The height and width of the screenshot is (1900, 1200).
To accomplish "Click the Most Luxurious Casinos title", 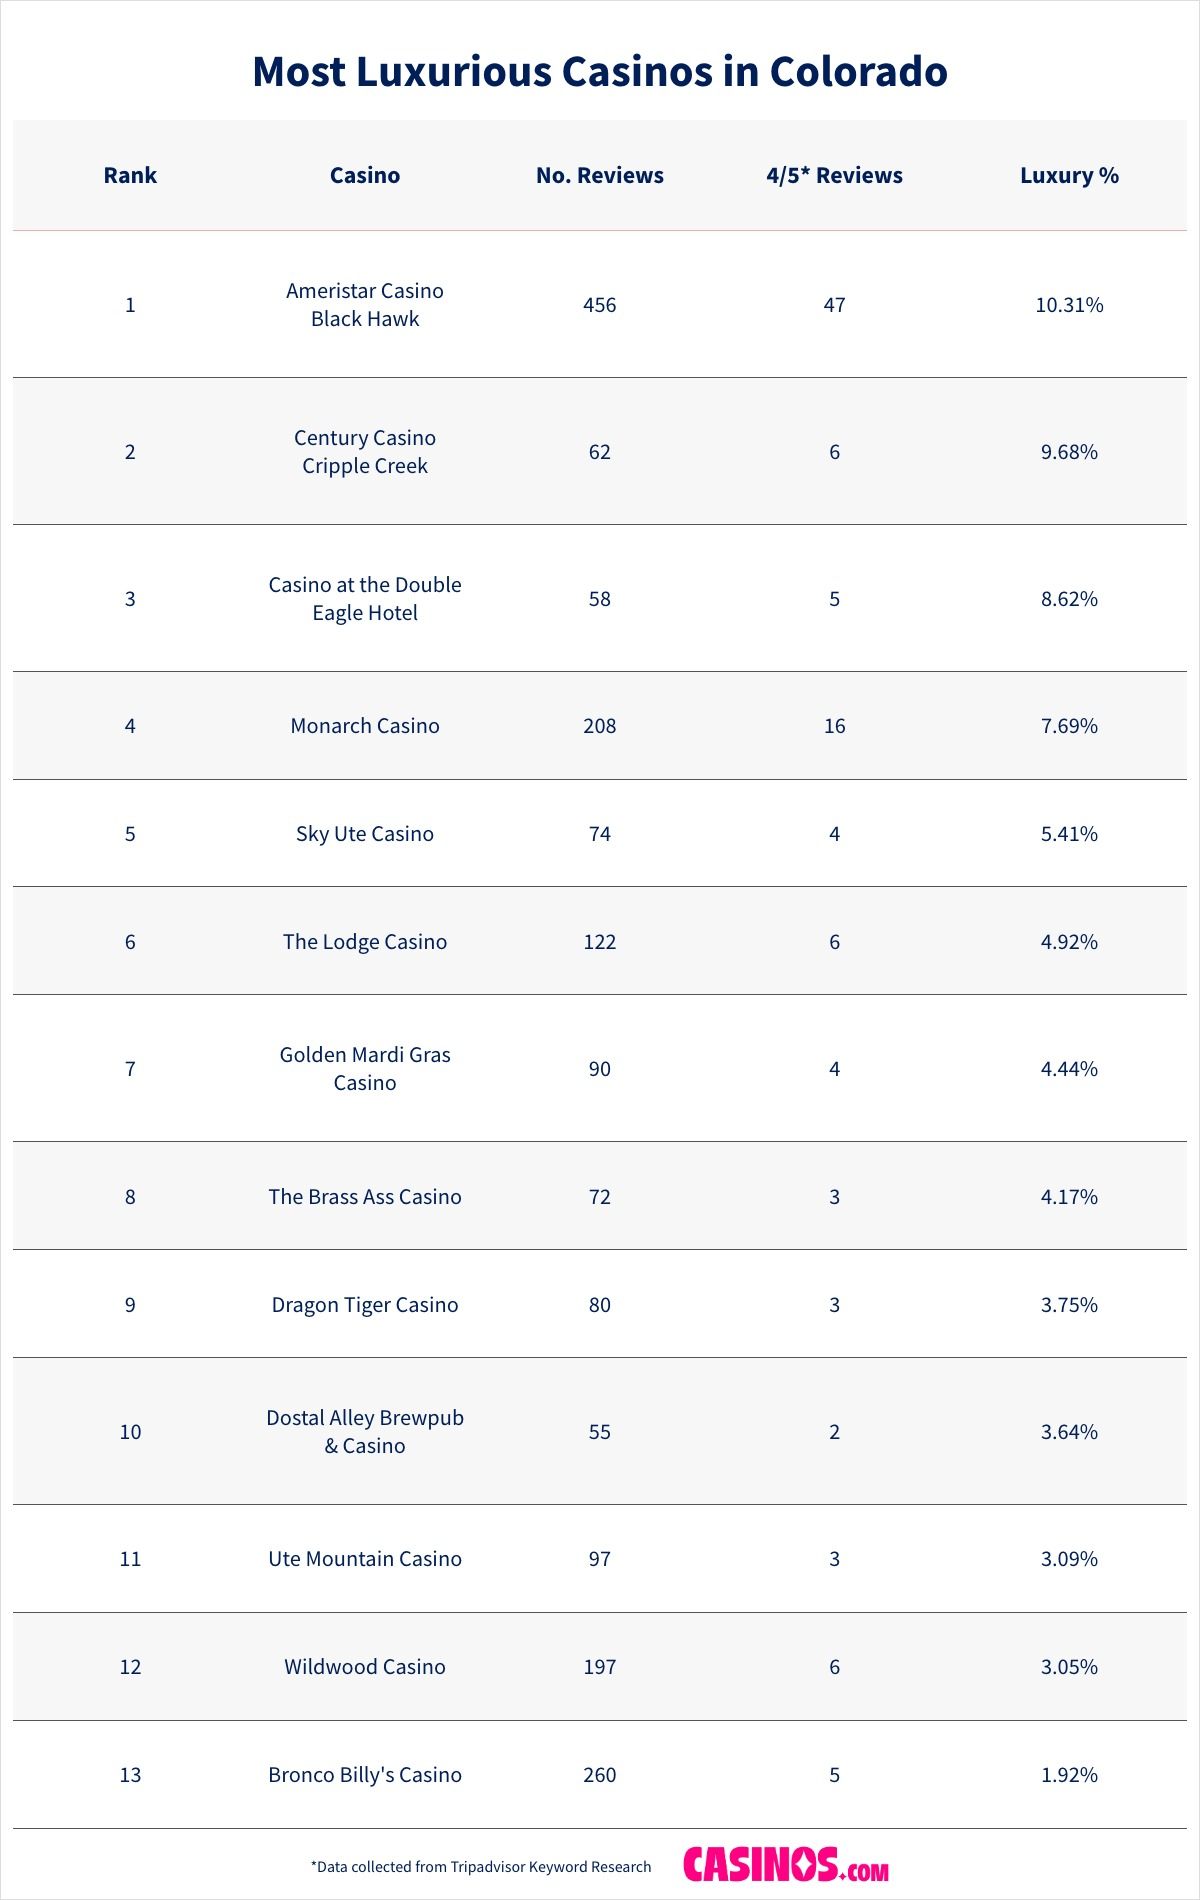I will (600, 72).
